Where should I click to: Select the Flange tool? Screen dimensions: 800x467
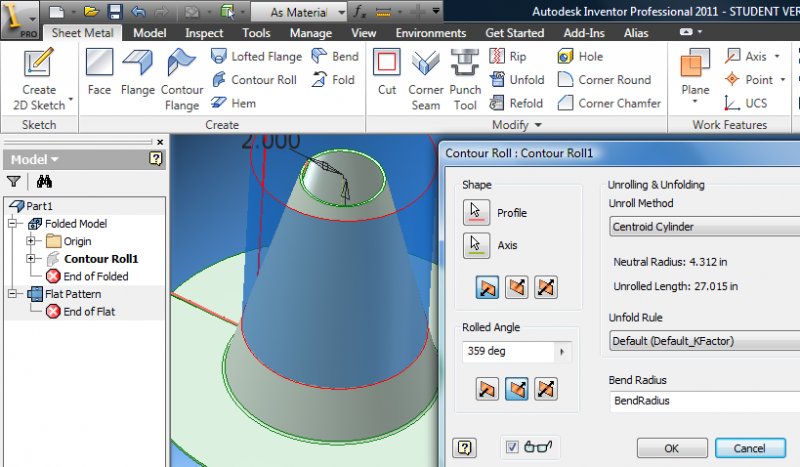coord(138,72)
